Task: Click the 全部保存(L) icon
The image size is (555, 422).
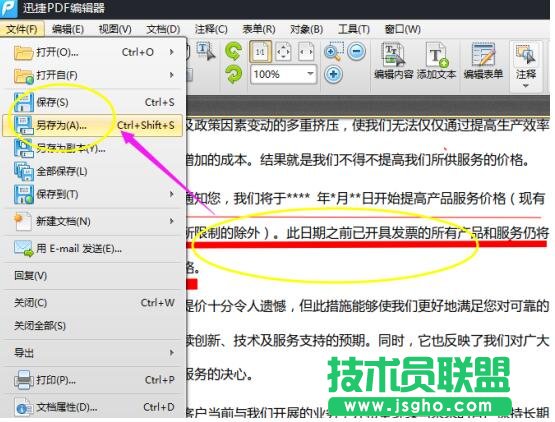Action: (23, 171)
